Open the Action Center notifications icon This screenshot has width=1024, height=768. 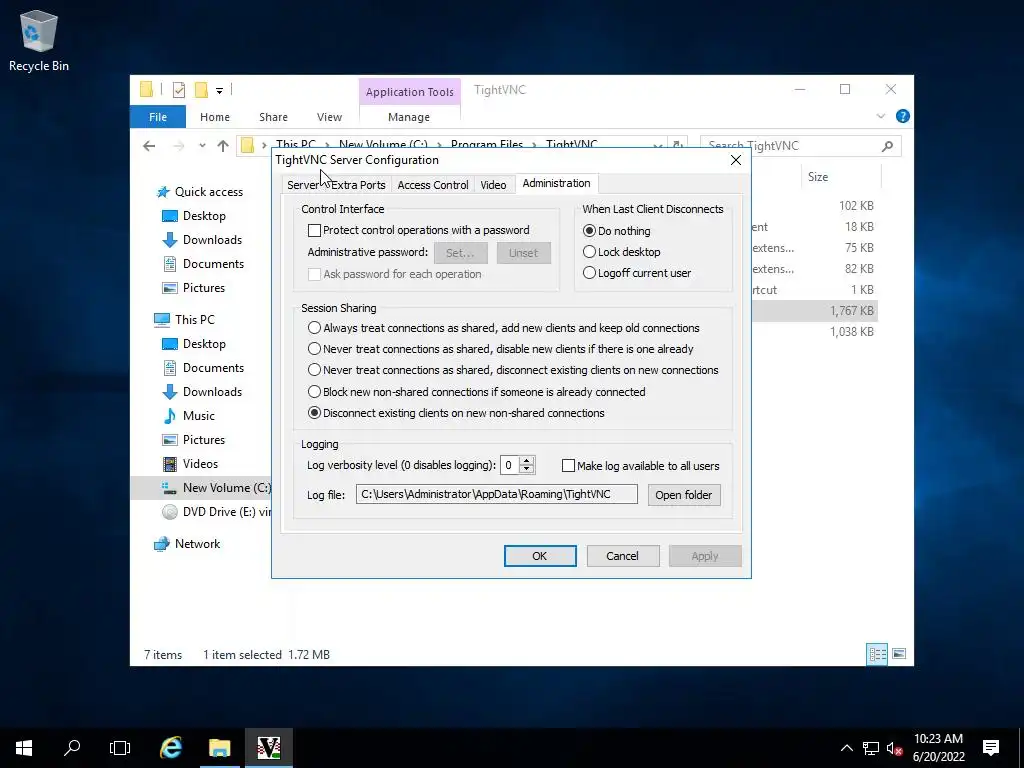tap(991, 748)
